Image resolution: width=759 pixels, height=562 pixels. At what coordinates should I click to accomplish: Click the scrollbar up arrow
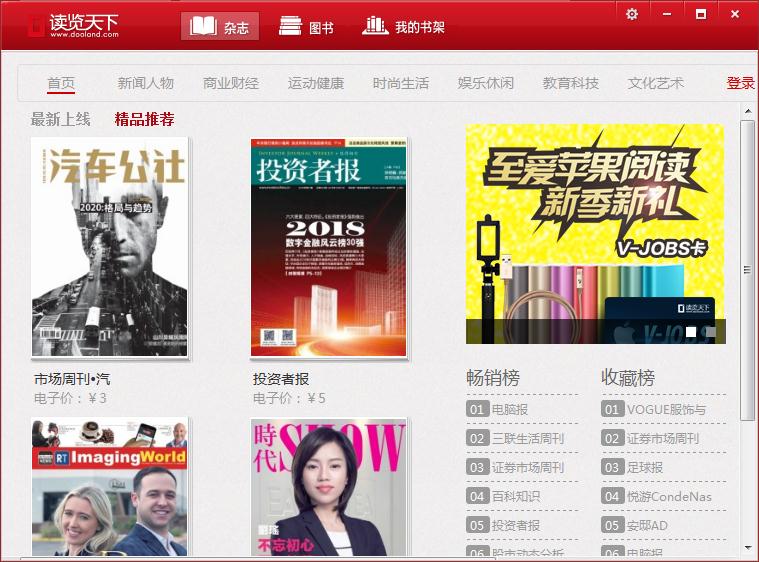tap(748, 111)
